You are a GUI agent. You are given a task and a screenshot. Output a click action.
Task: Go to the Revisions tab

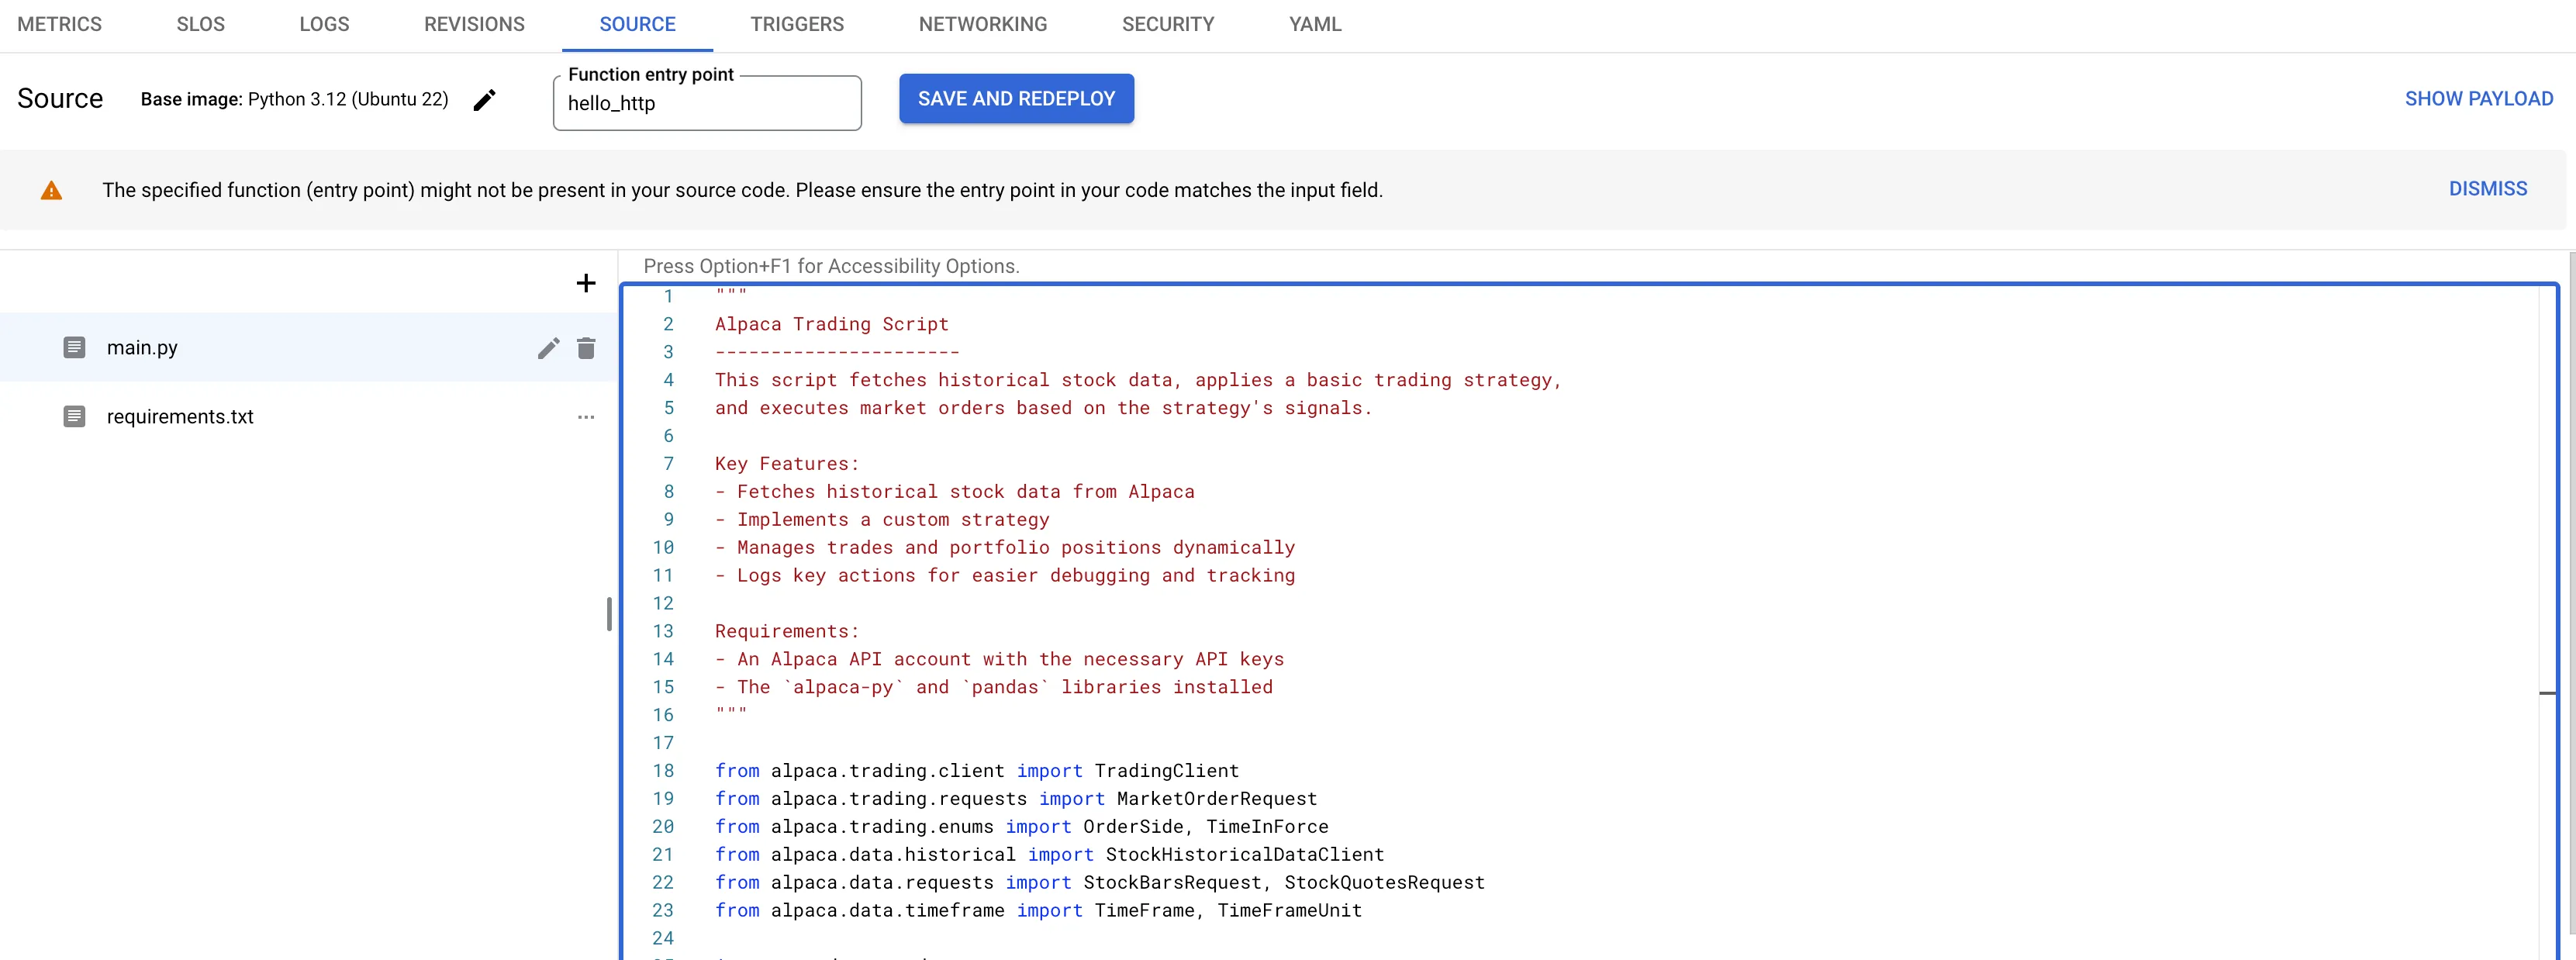[x=474, y=24]
